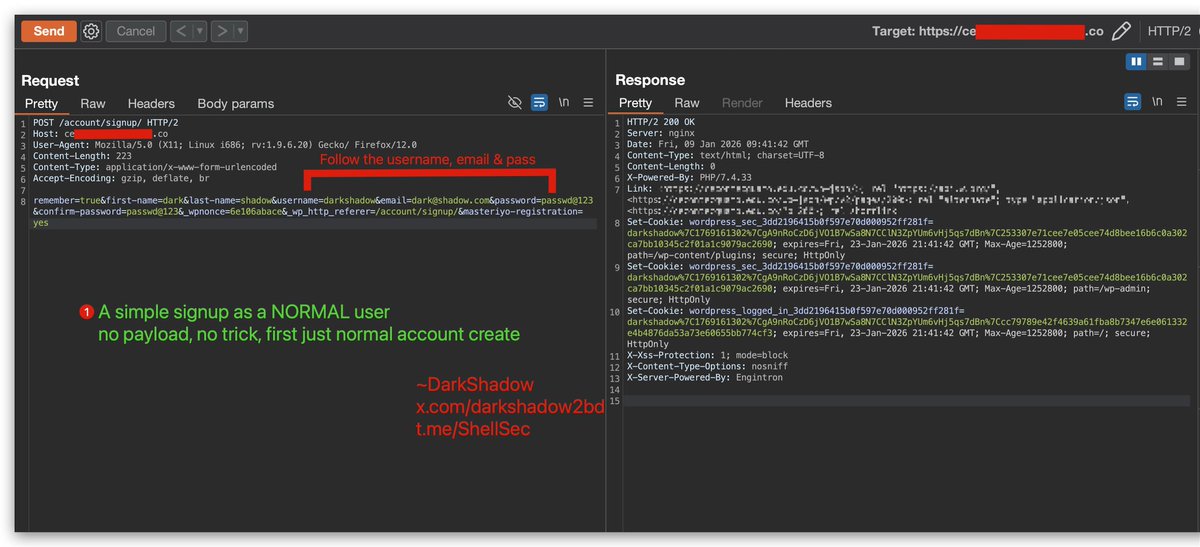Click the HTTP/2 protocol indicator

pos(1169,31)
